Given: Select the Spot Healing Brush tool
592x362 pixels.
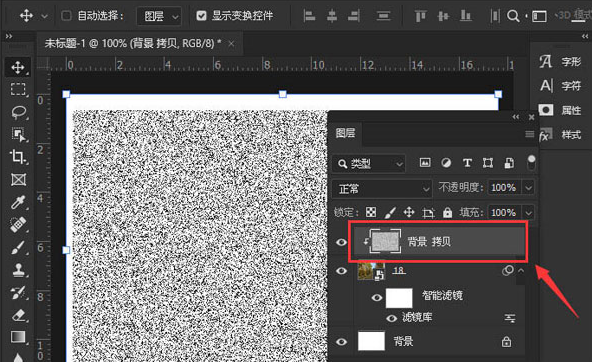Looking at the screenshot, I should 18,225.
